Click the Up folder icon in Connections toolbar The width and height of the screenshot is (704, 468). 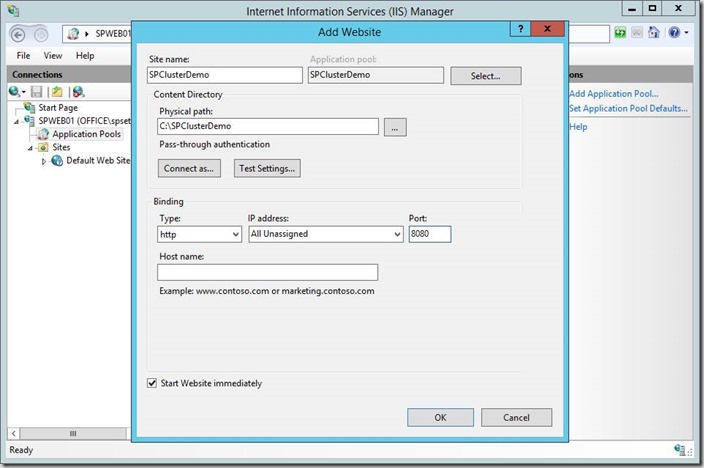(58, 92)
